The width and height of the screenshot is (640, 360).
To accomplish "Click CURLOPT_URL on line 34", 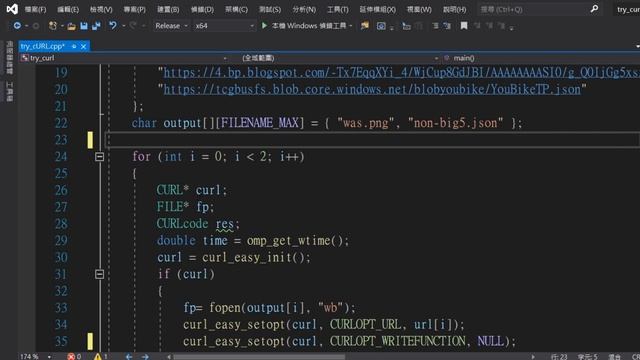I will (365, 324).
